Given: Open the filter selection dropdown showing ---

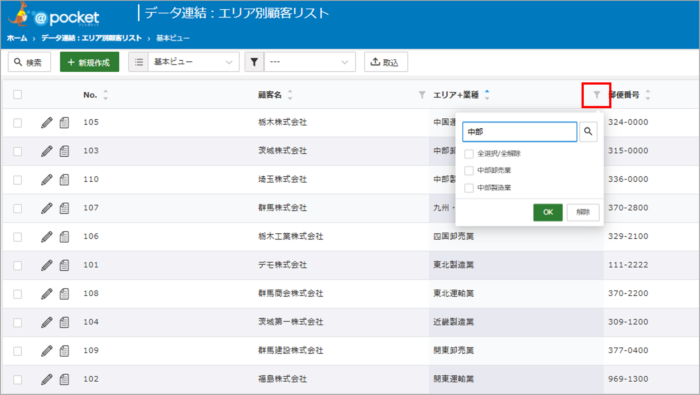Looking at the screenshot, I should 310,62.
